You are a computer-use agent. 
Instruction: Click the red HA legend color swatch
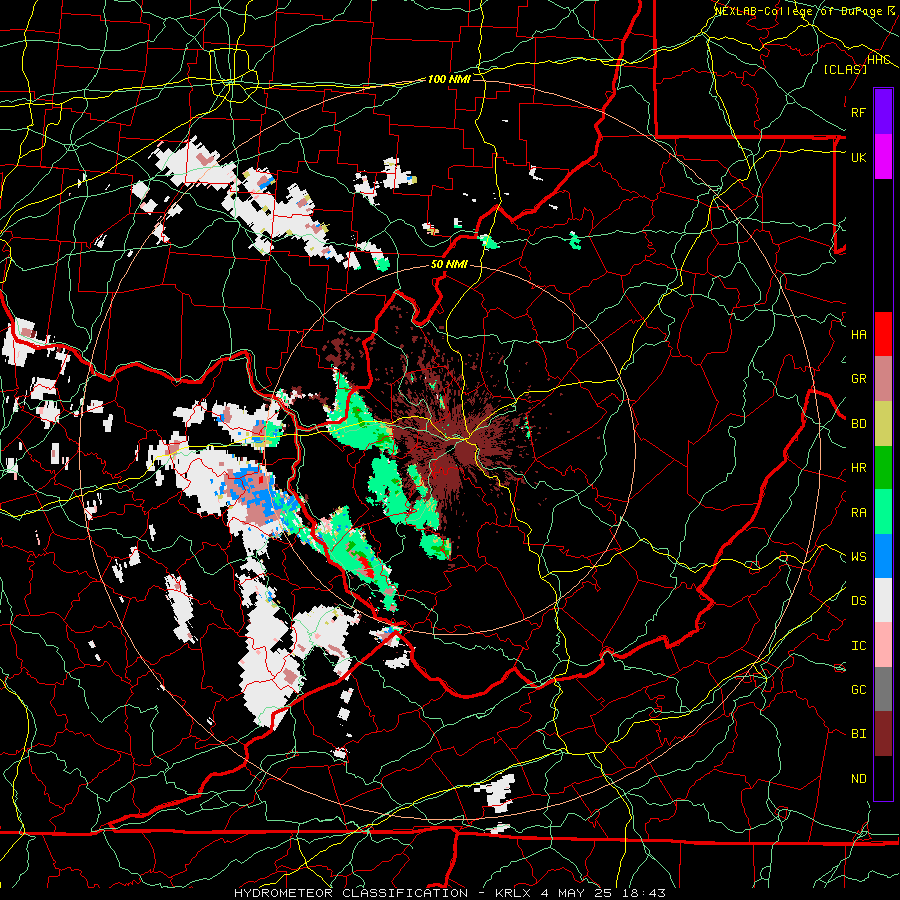(883, 334)
